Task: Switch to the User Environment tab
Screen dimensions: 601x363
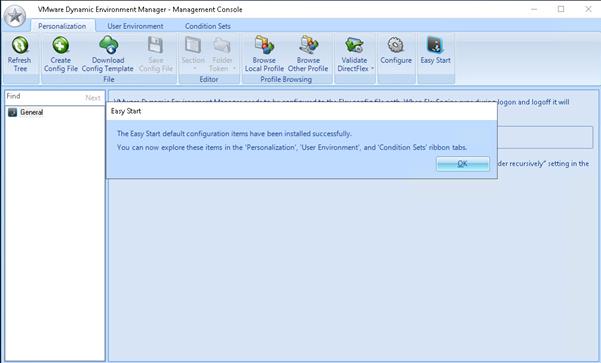Action: 135,26
